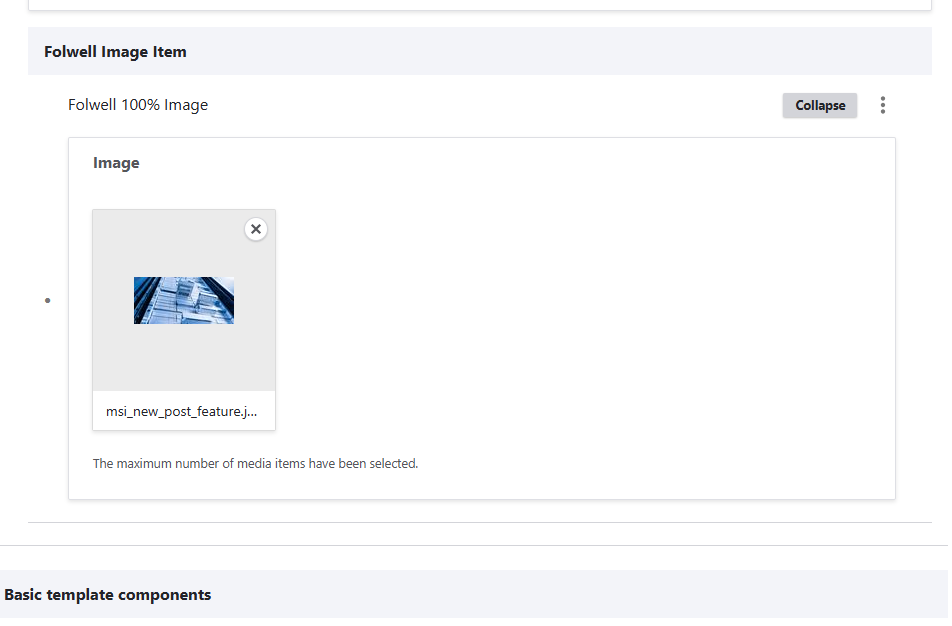Collapse the Folwell 100% Image paragraph
This screenshot has width=952, height=626.
click(819, 105)
